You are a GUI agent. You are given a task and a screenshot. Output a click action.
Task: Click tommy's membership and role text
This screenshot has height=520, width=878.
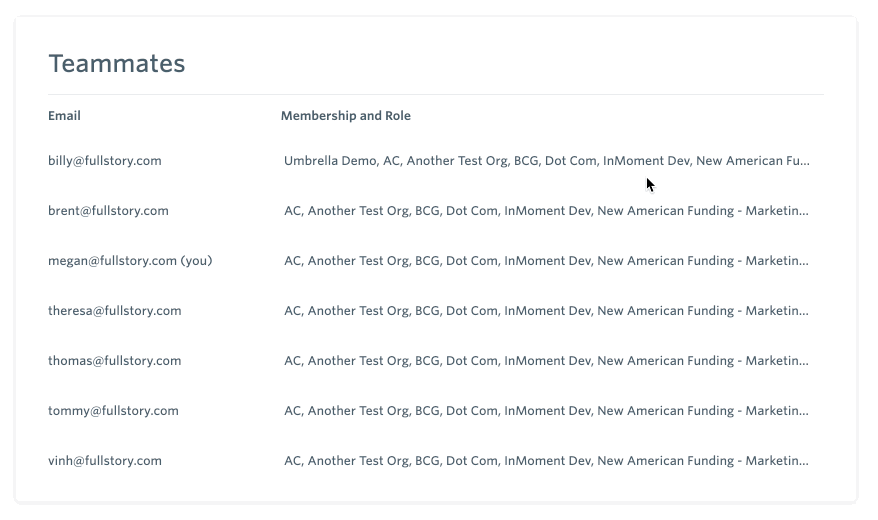546,411
